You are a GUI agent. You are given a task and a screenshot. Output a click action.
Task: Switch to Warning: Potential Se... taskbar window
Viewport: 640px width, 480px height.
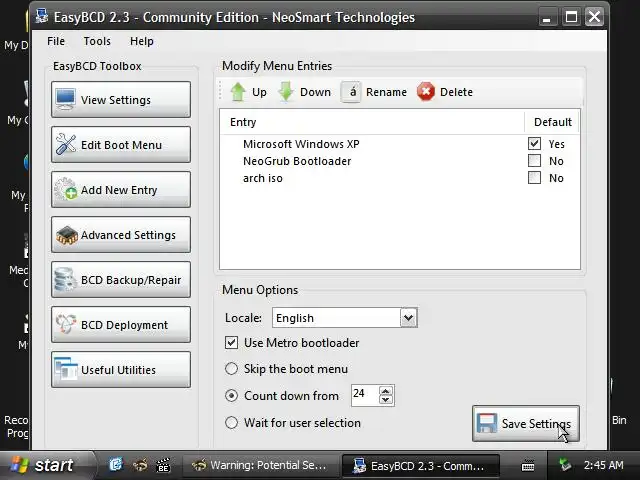click(x=260, y=465)
